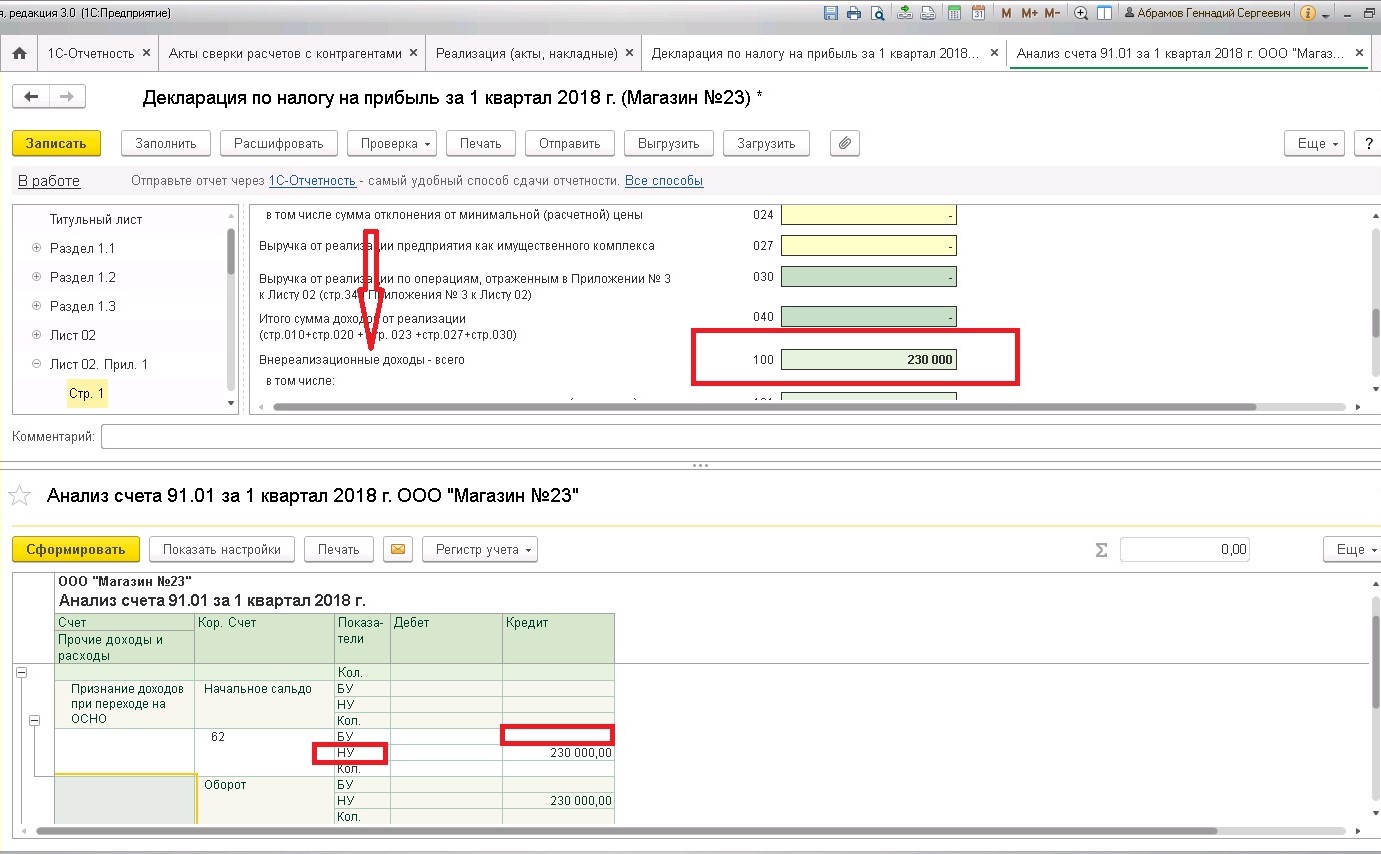The height and width of the screenshot is (854, 1381).
Task: Switch to Декларация по налогу на прибыль tab
Action: (815, 53)
